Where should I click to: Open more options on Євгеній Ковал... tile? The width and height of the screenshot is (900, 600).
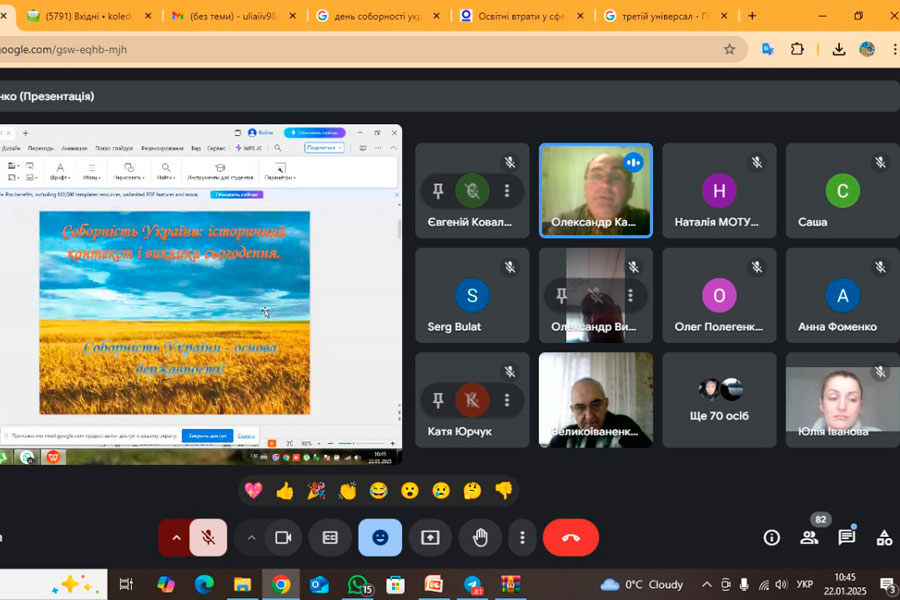(507, 191)
